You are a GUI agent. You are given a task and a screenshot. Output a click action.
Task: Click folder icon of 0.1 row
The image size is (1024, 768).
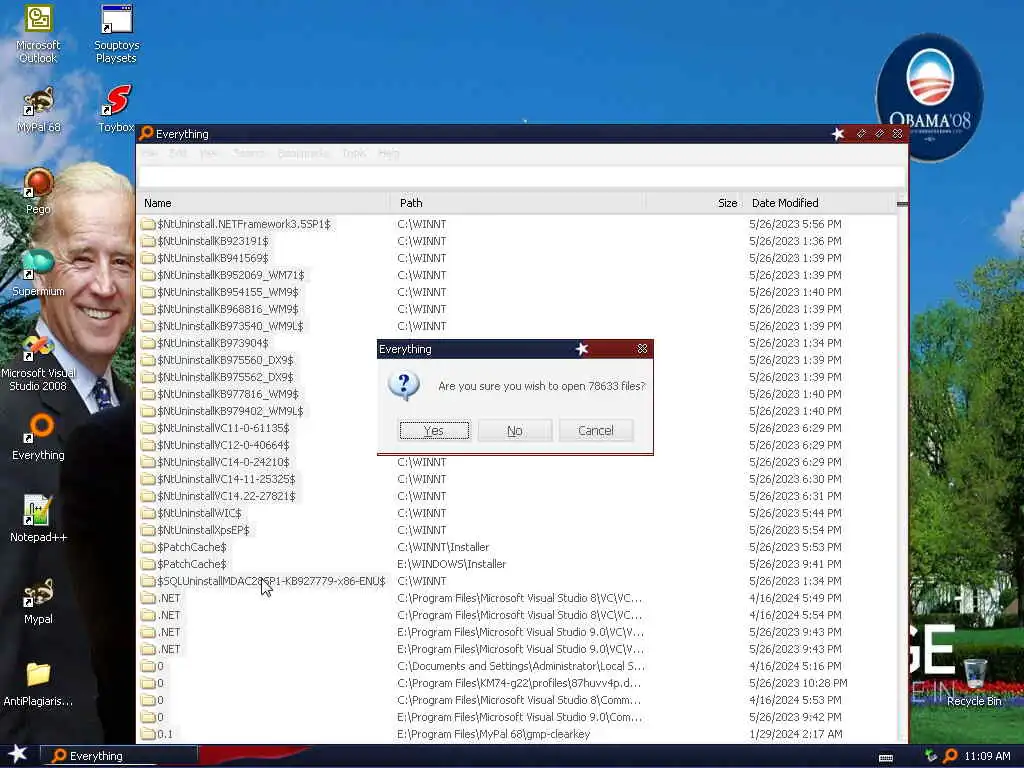148,734
